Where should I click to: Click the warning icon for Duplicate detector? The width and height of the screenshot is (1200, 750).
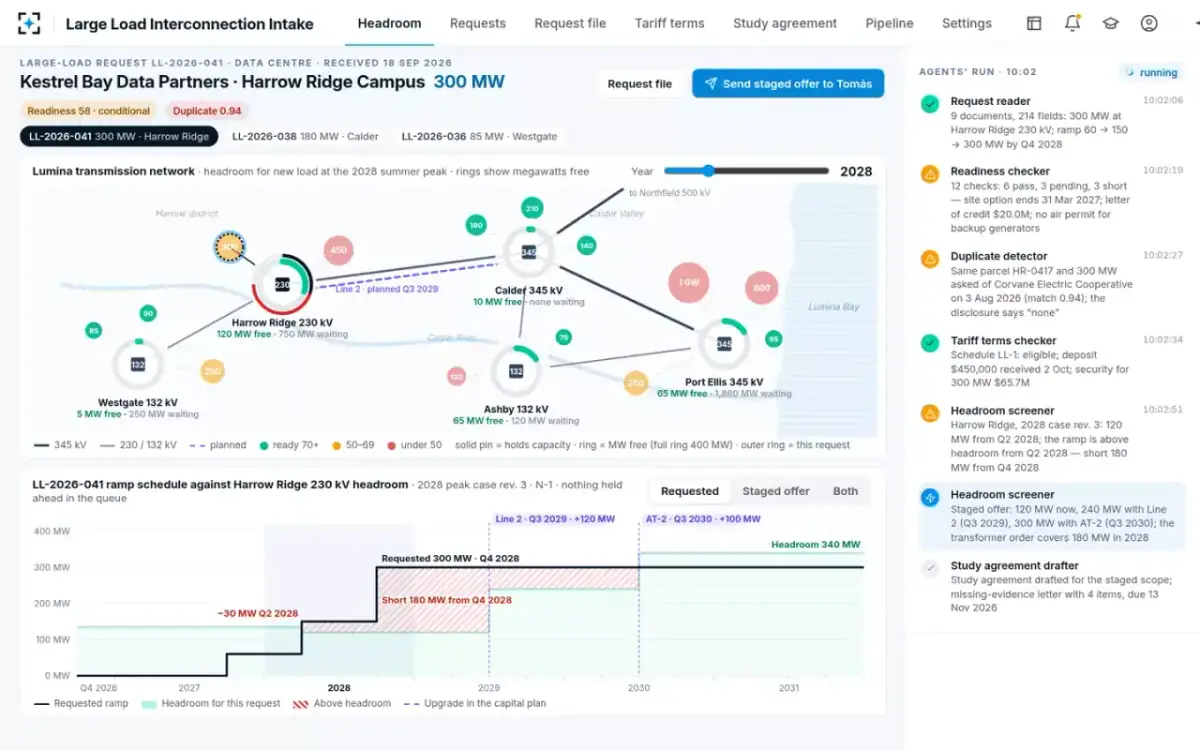pos(930,258)
